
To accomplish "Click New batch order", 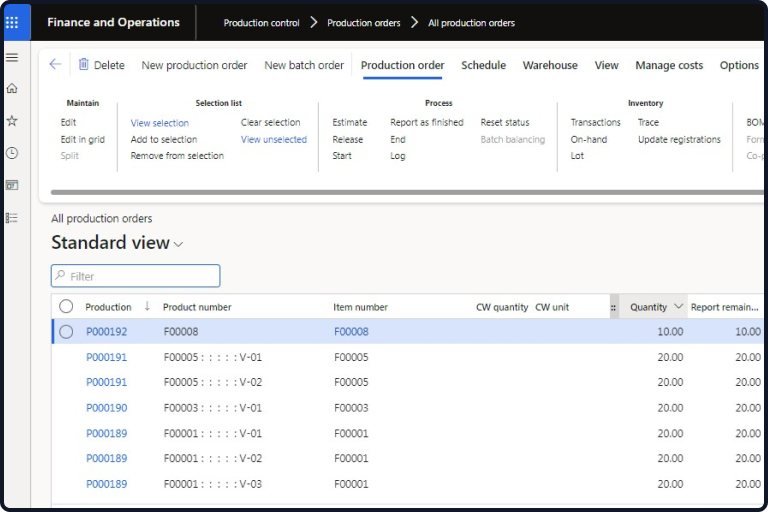I will [304, 65].
